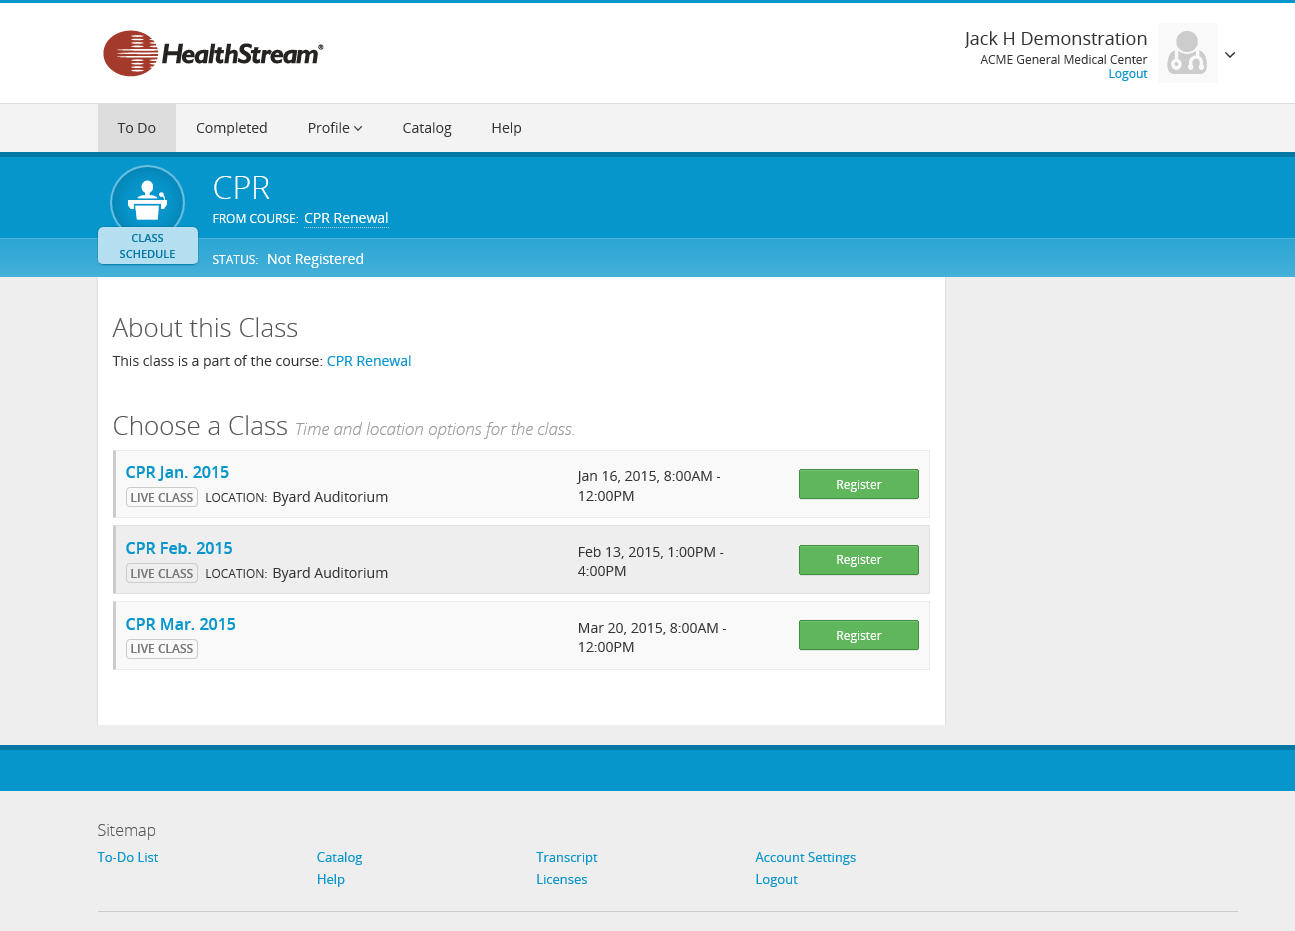The height and width of the screenshot is (931, 1295).
Task: Click the 'About this Class' heading
Action: click(x=205, y=328)
